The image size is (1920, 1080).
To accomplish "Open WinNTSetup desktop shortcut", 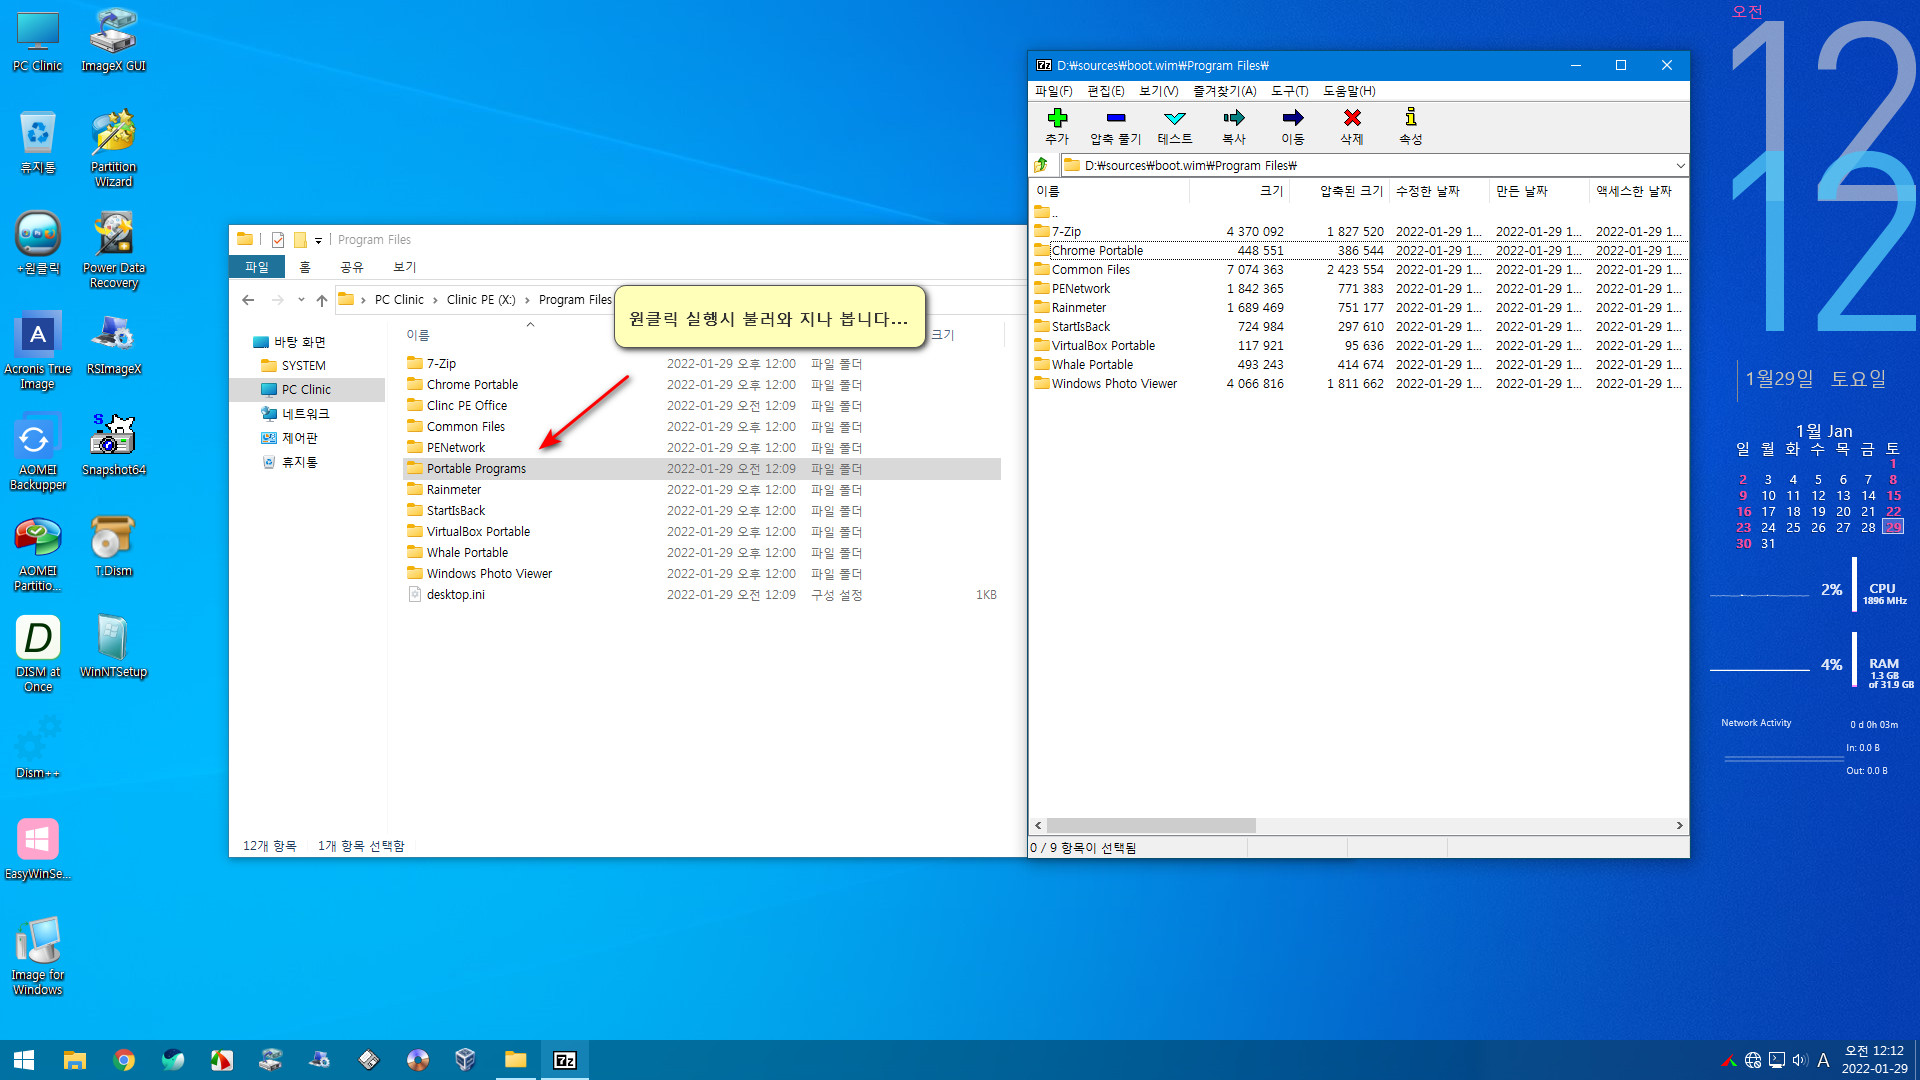I will pos(113,647).
